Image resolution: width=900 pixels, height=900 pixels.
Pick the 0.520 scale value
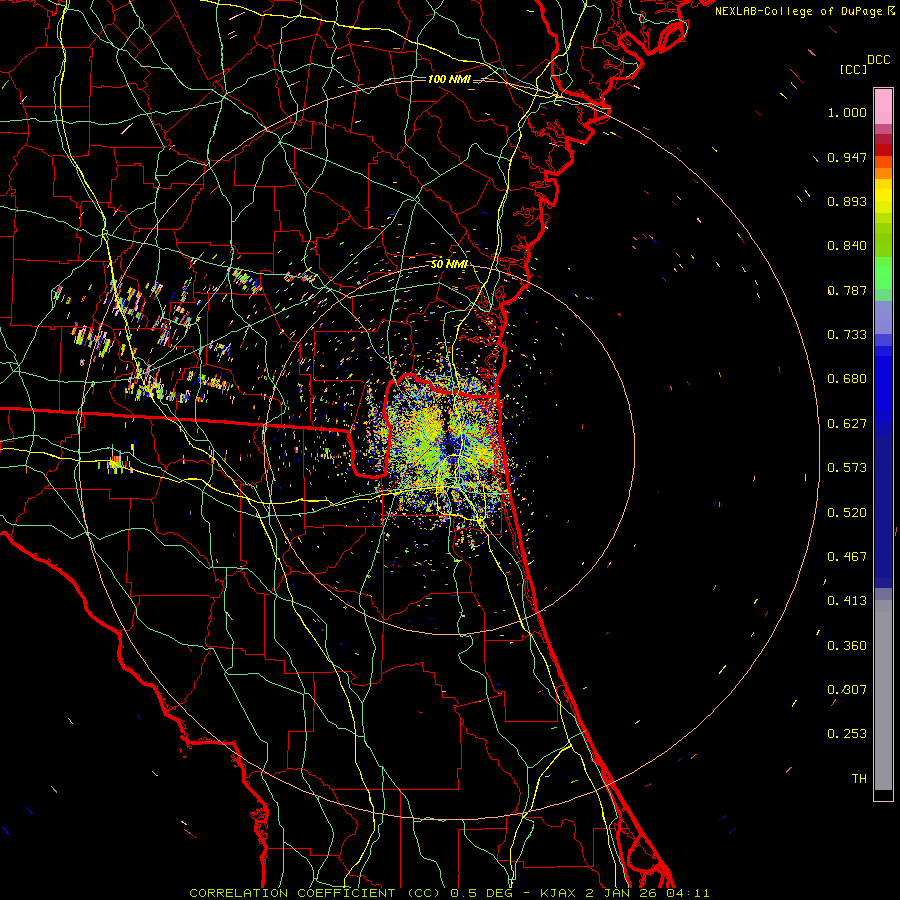(x=847, y=513)
